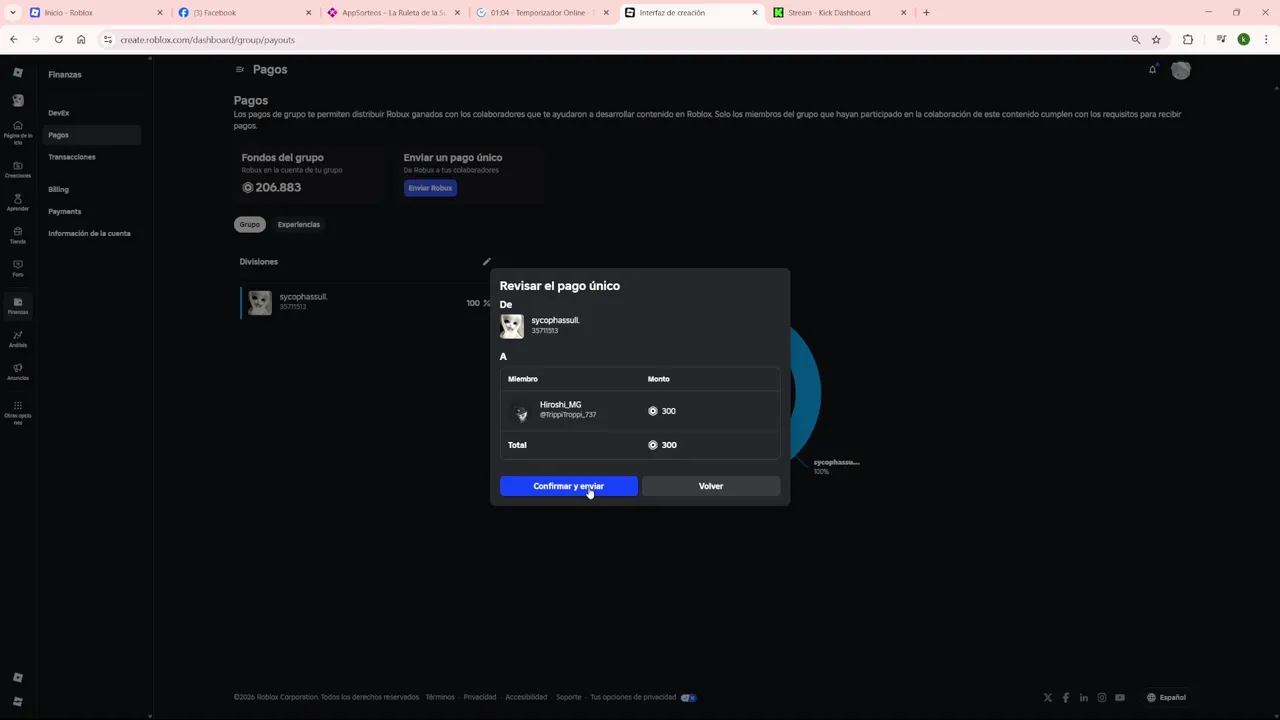Click the Enviar Robux button

point(430,188)
